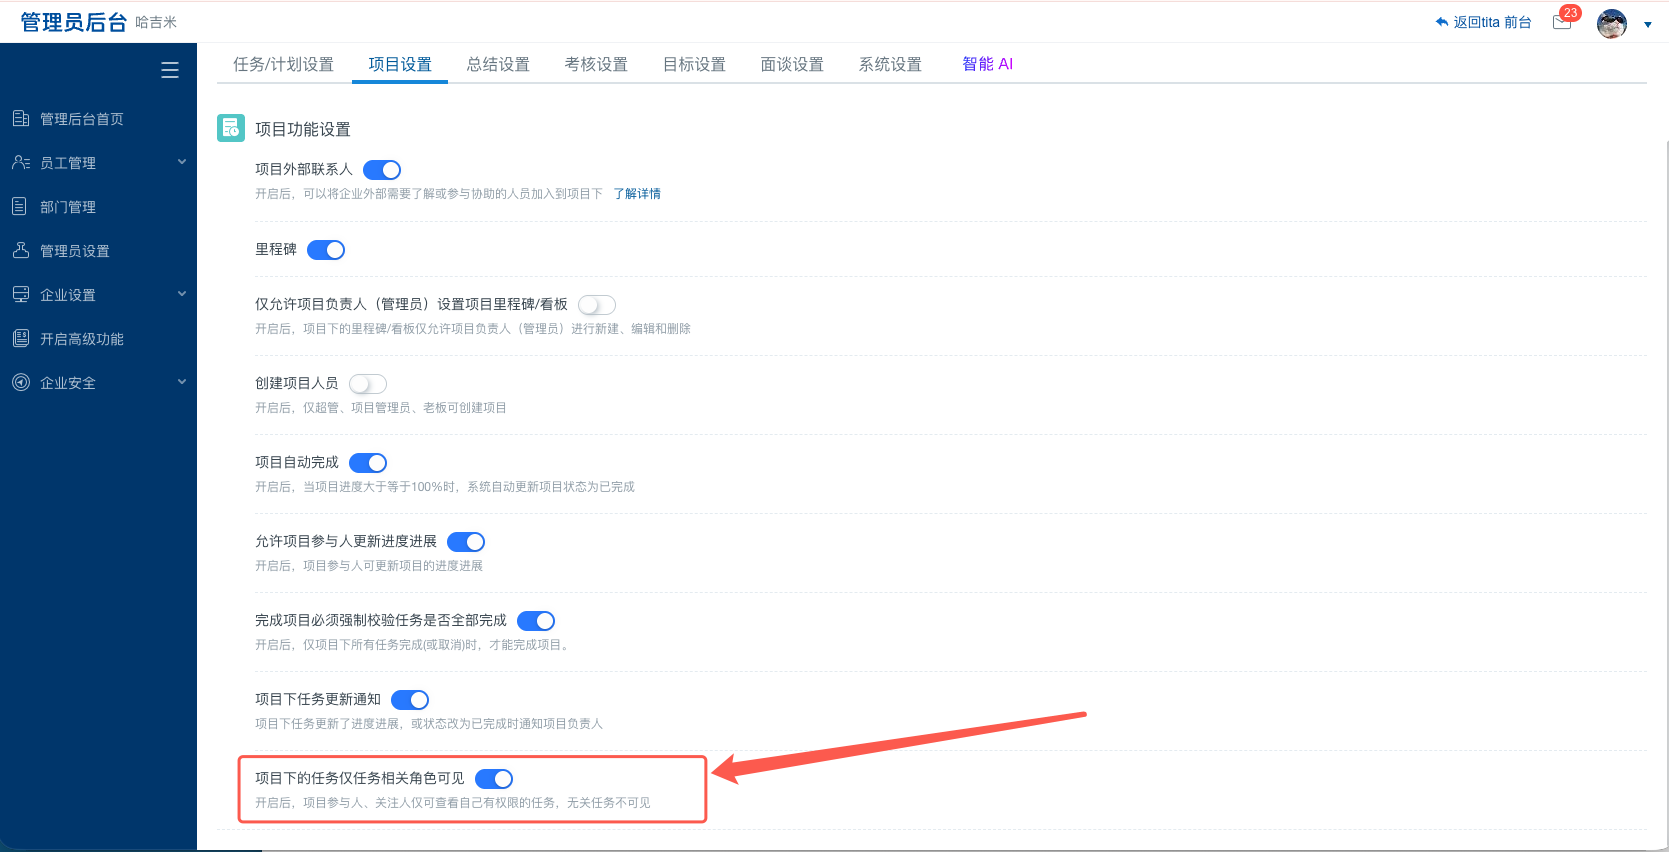Screen dimensions: 1669x852
Task: Enable the 创建项目人员 toggle
Action: (x=368, y=384)
